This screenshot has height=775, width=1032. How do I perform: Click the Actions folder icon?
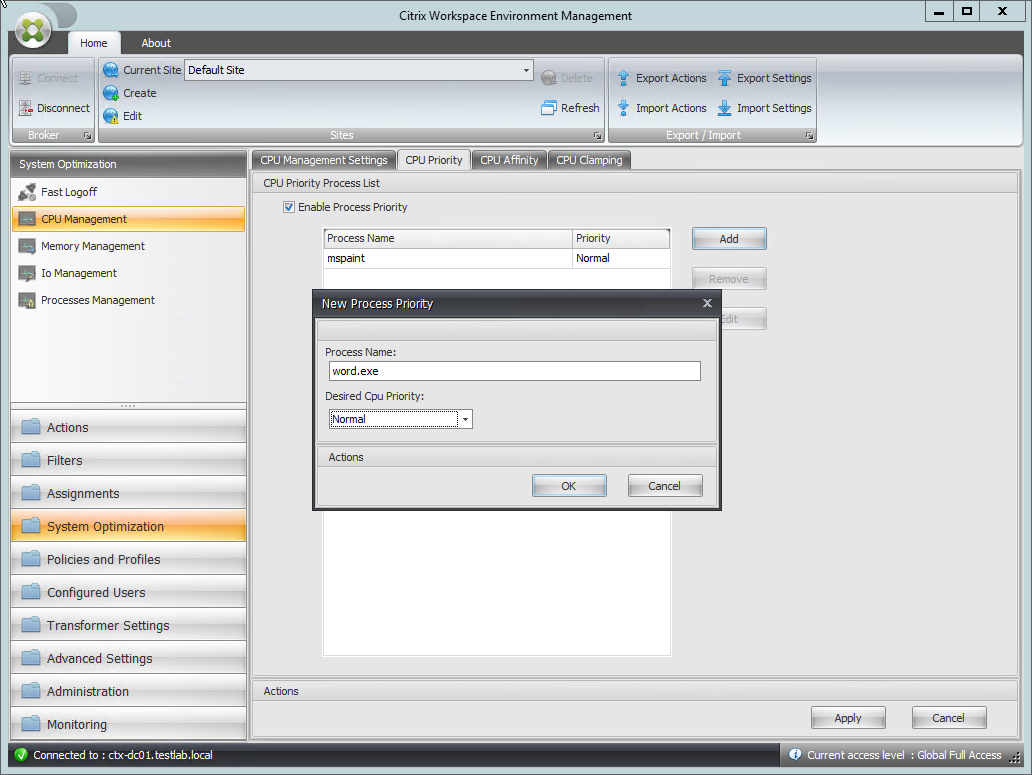coord(31,427)
